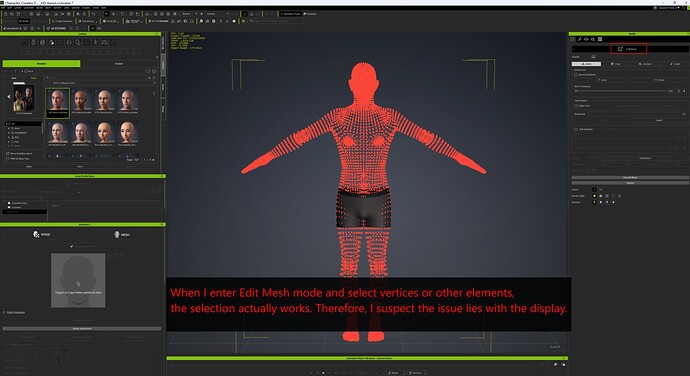The image size is (690, 376).
Task: Expand the third content tree folder
Action: point(9,137)
